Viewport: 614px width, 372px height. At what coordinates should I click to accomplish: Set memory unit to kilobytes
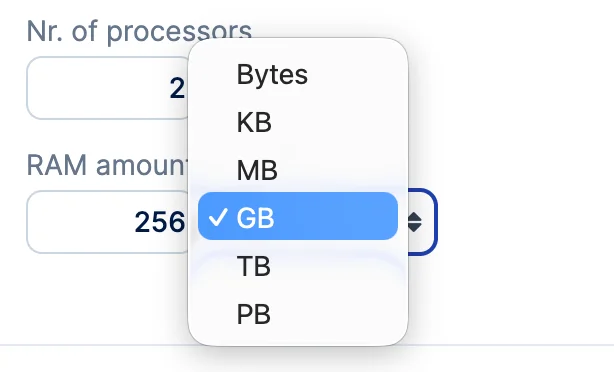coord(298,122)
